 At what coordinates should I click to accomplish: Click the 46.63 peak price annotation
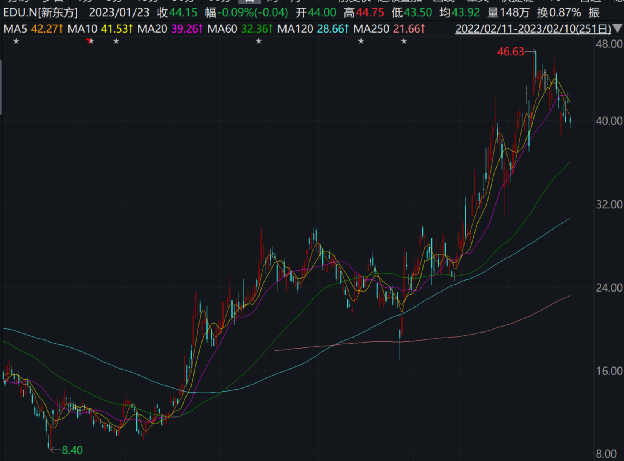pyautogui.click(x=511, y=52)
